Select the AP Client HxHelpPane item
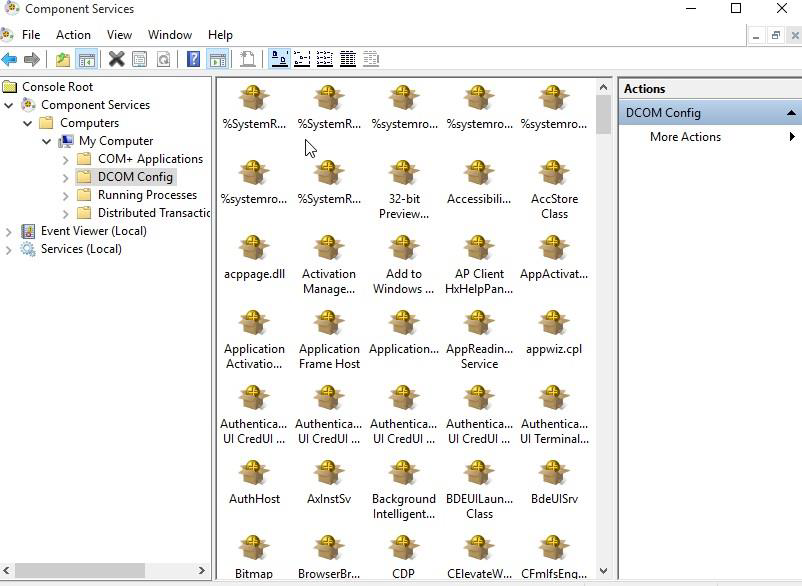This screenshot has height=586, width=802. tap(479, 265)
